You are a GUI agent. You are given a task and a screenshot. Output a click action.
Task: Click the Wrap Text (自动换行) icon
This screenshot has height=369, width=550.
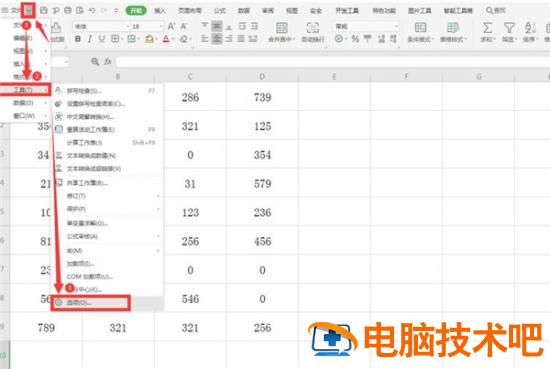tap(313, 28)
